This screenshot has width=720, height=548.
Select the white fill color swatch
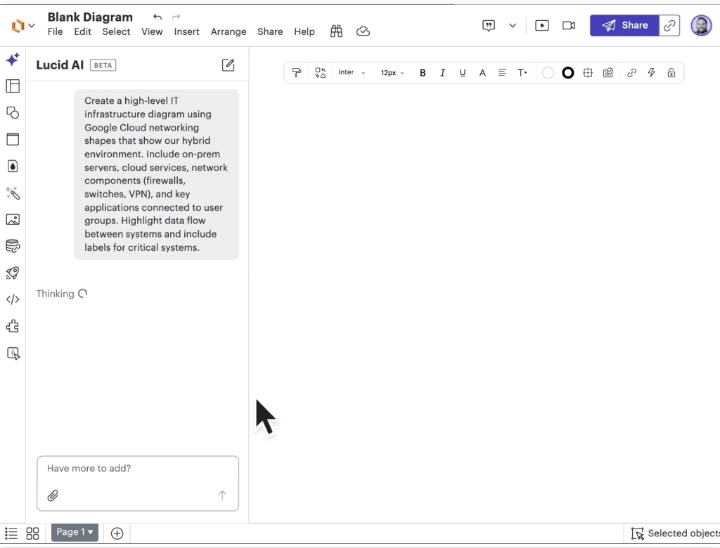click(548, 73)
